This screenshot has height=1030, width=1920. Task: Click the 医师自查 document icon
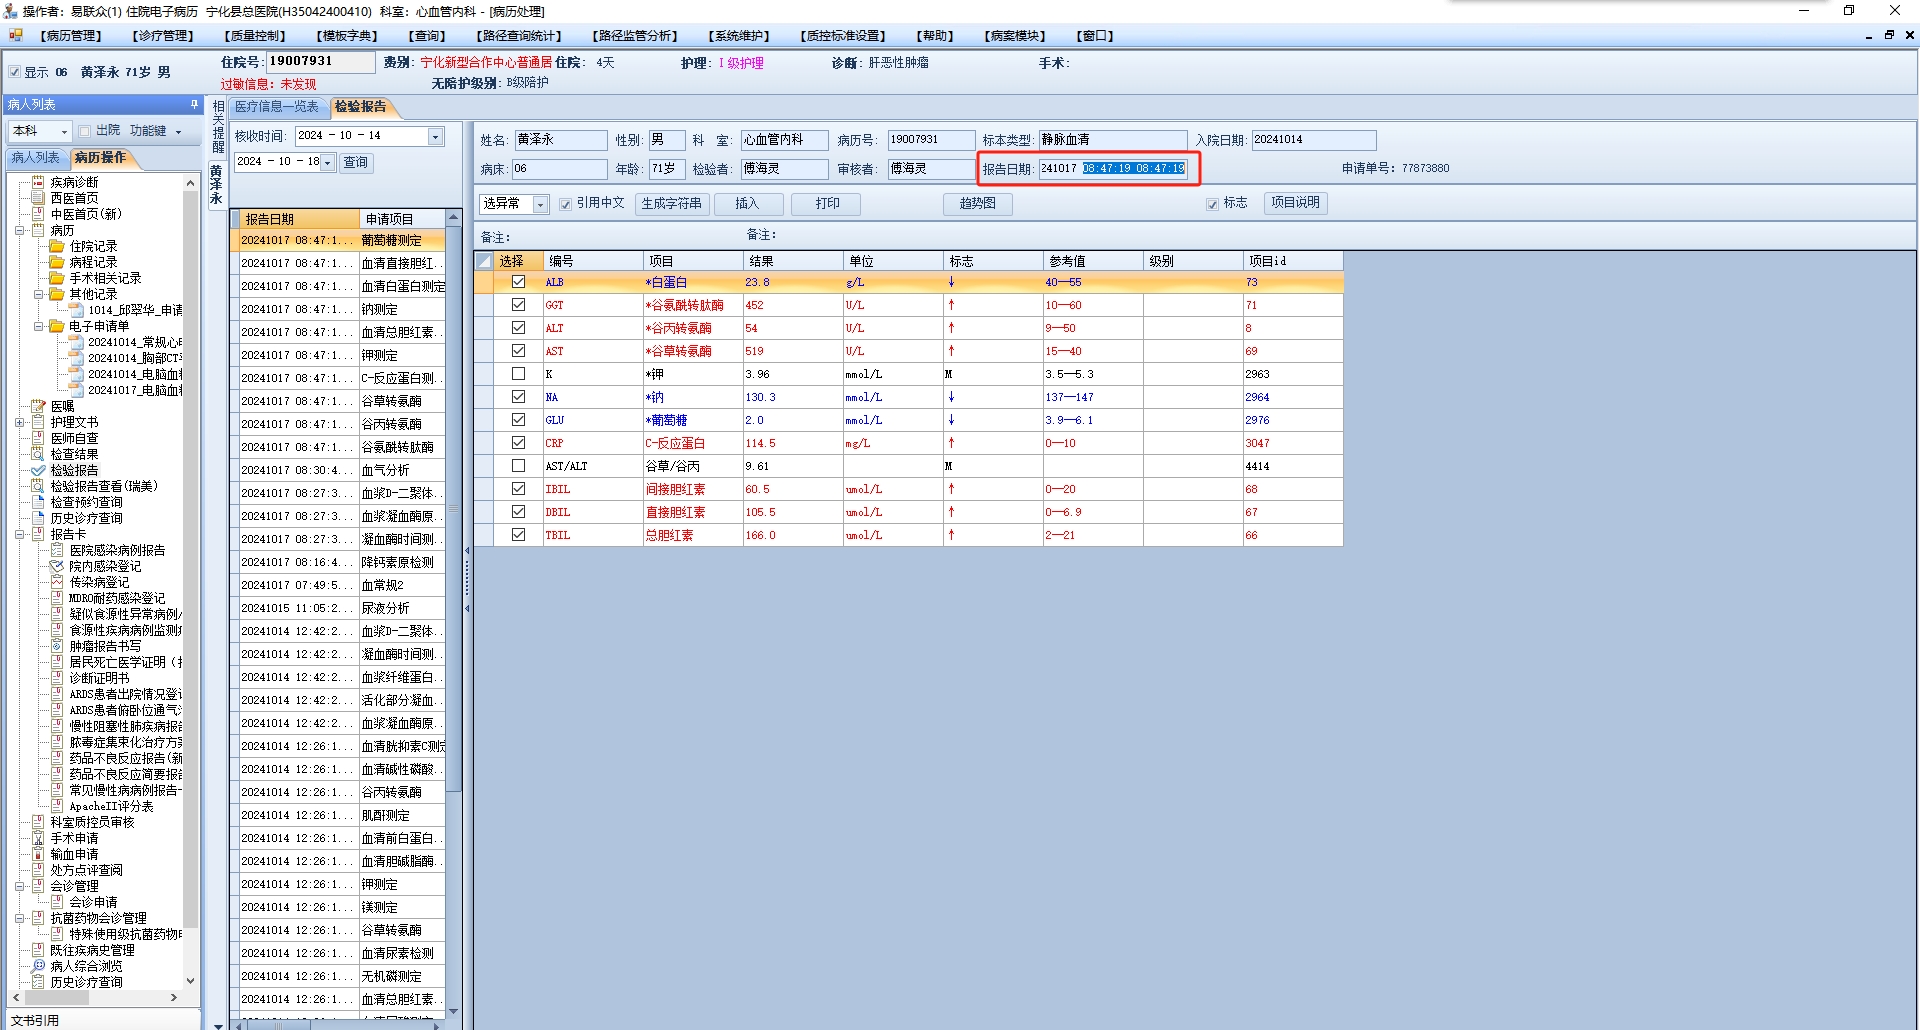[38, 438]
